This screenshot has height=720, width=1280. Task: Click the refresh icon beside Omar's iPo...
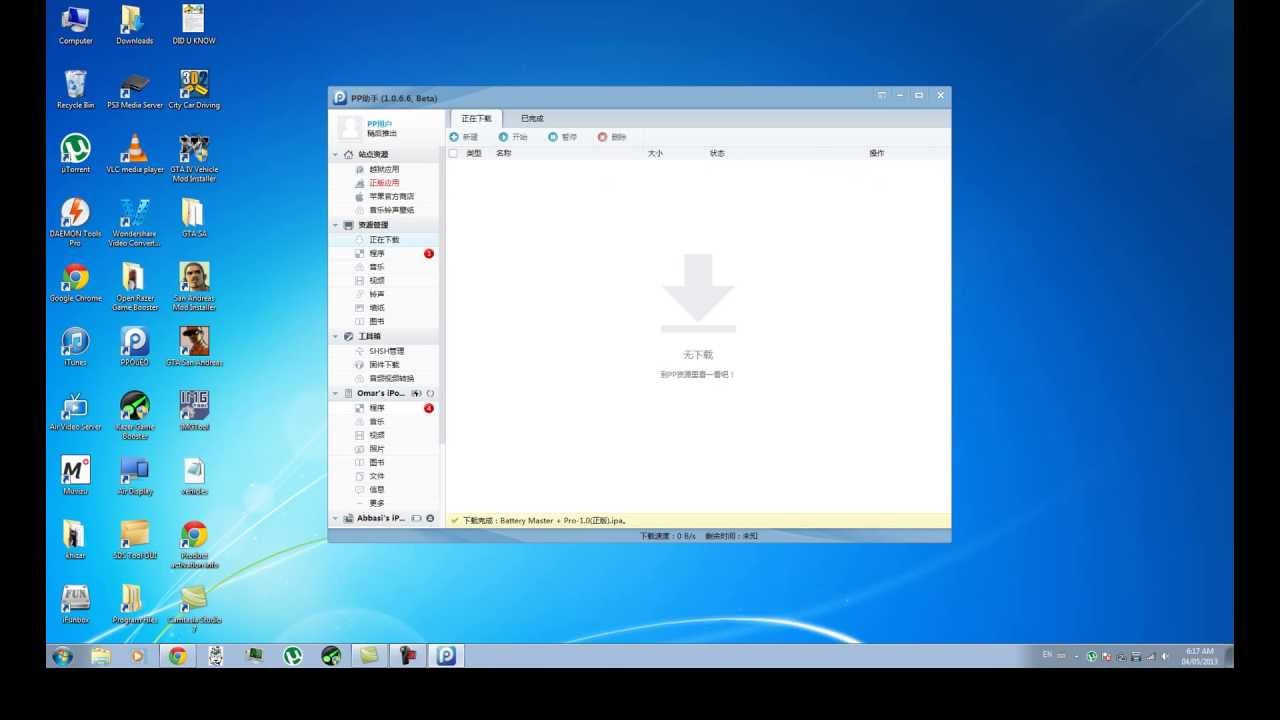tap(430, 394)
